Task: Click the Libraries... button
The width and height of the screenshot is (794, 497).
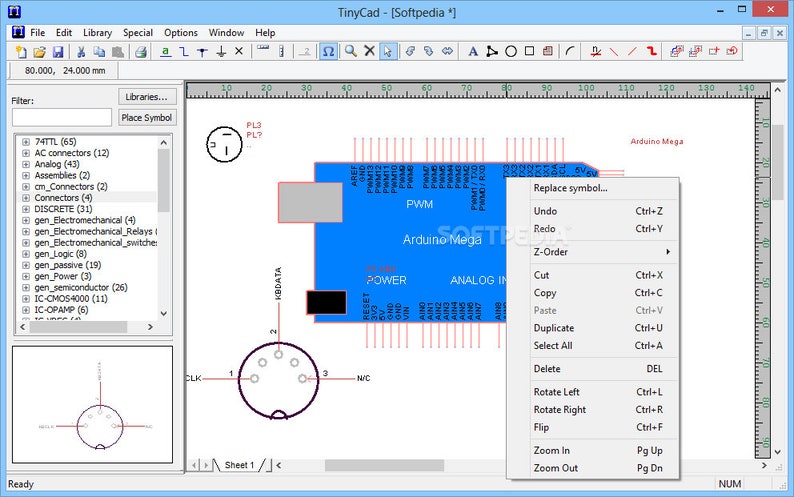Action: coord(147,97)
